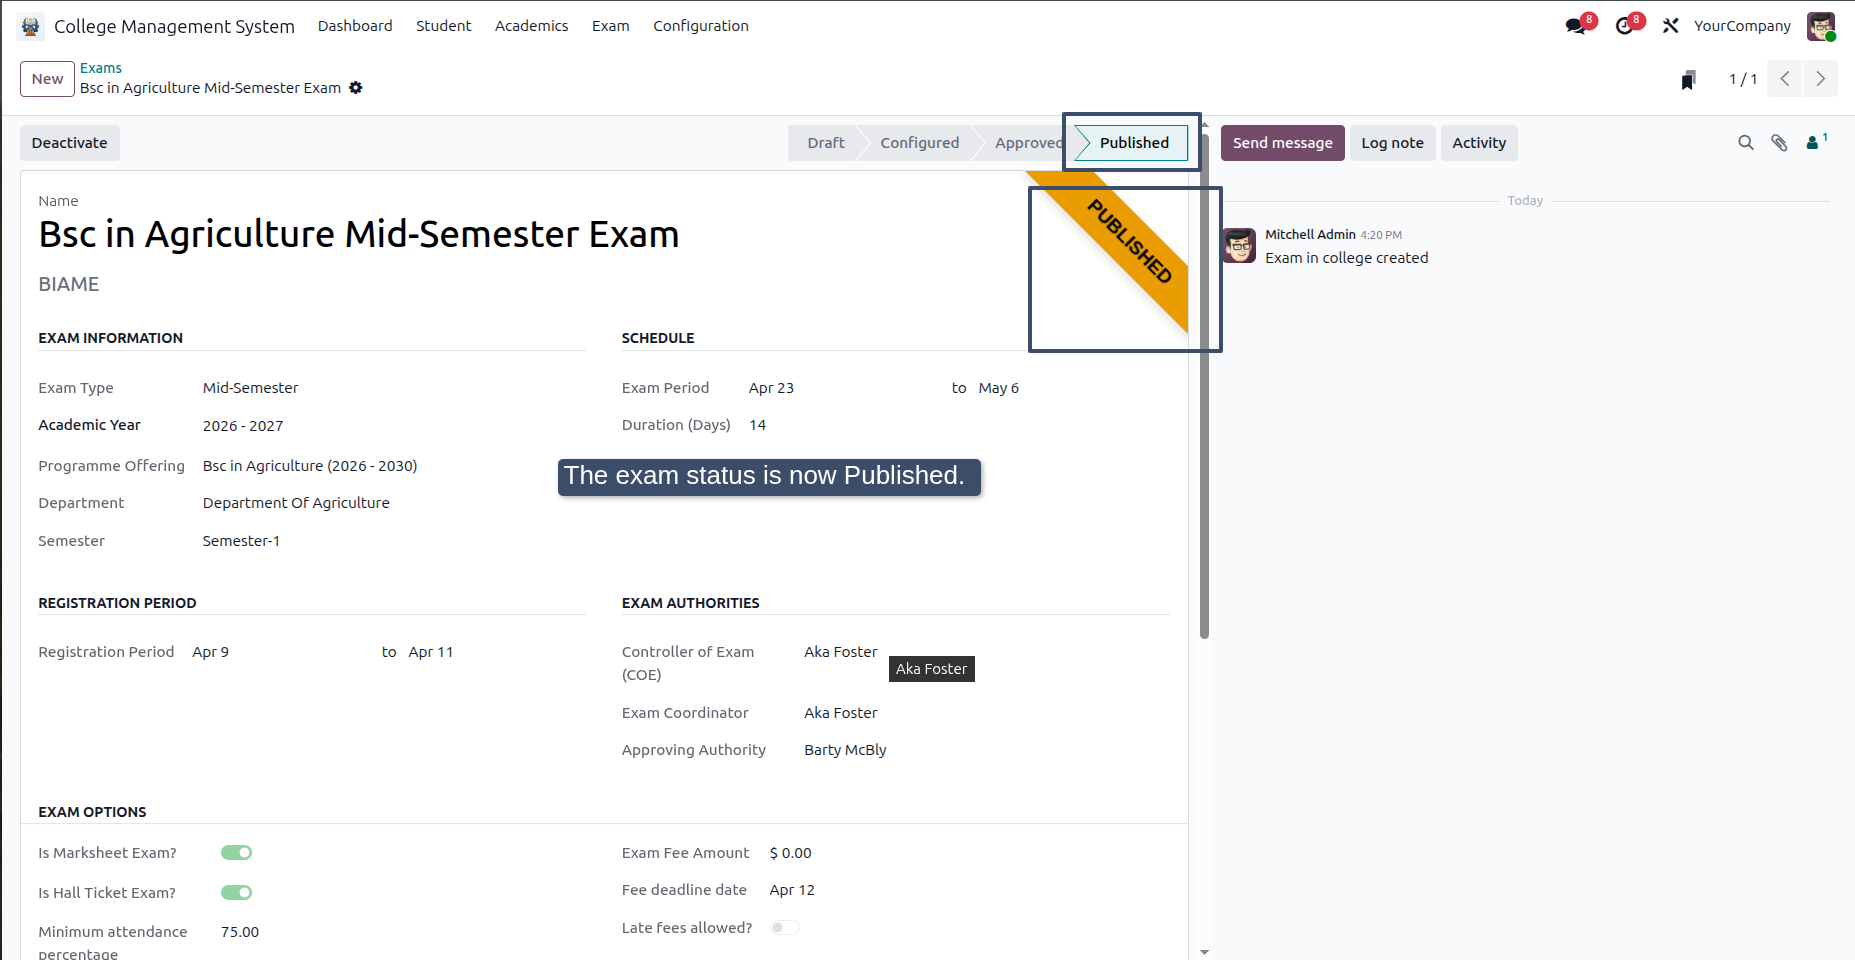
Task: Open the conversations messages icon
Action: coord(1576,26)
